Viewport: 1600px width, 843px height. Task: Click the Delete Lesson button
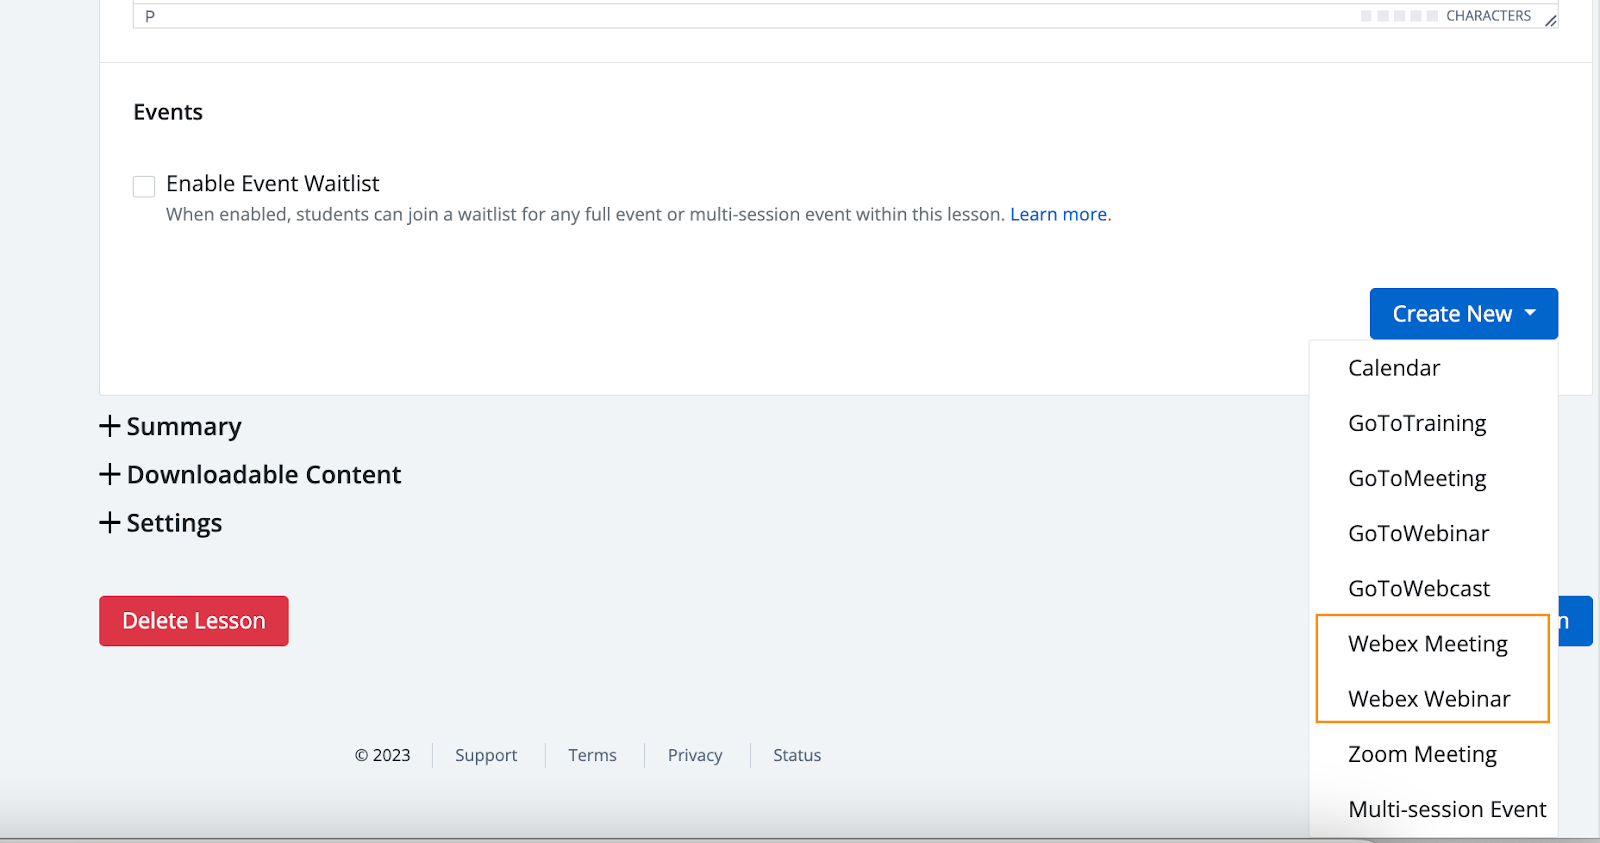click(x=194, y=621)
